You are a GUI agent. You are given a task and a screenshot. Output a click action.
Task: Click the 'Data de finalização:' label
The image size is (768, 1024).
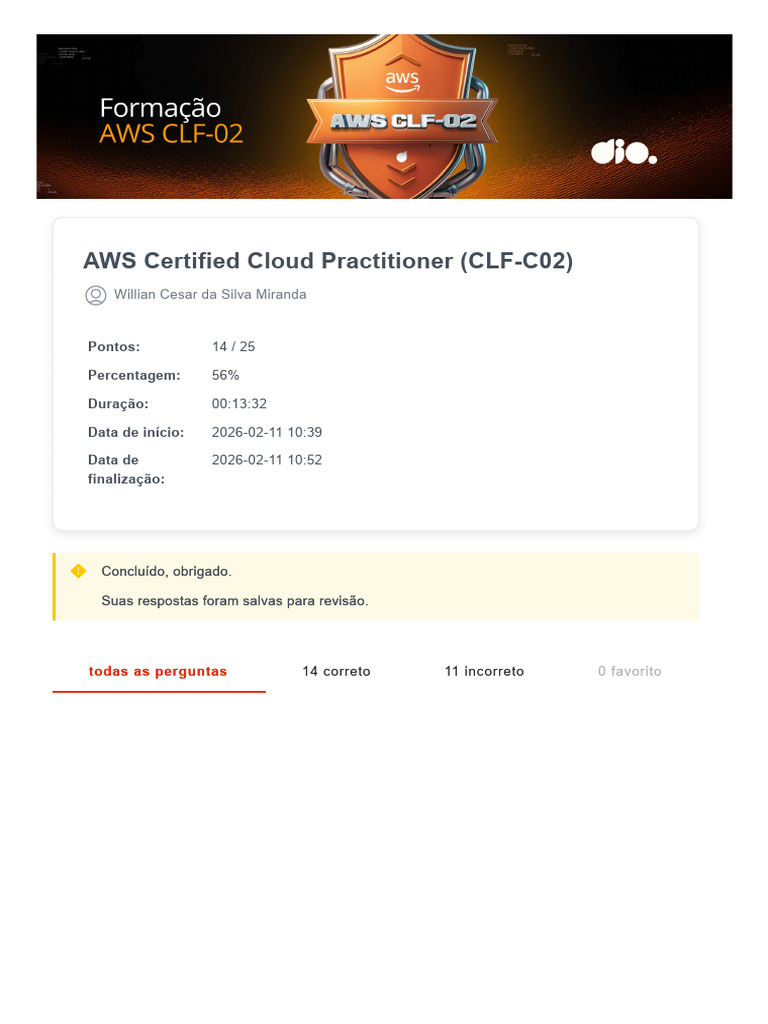coord(126,470)
